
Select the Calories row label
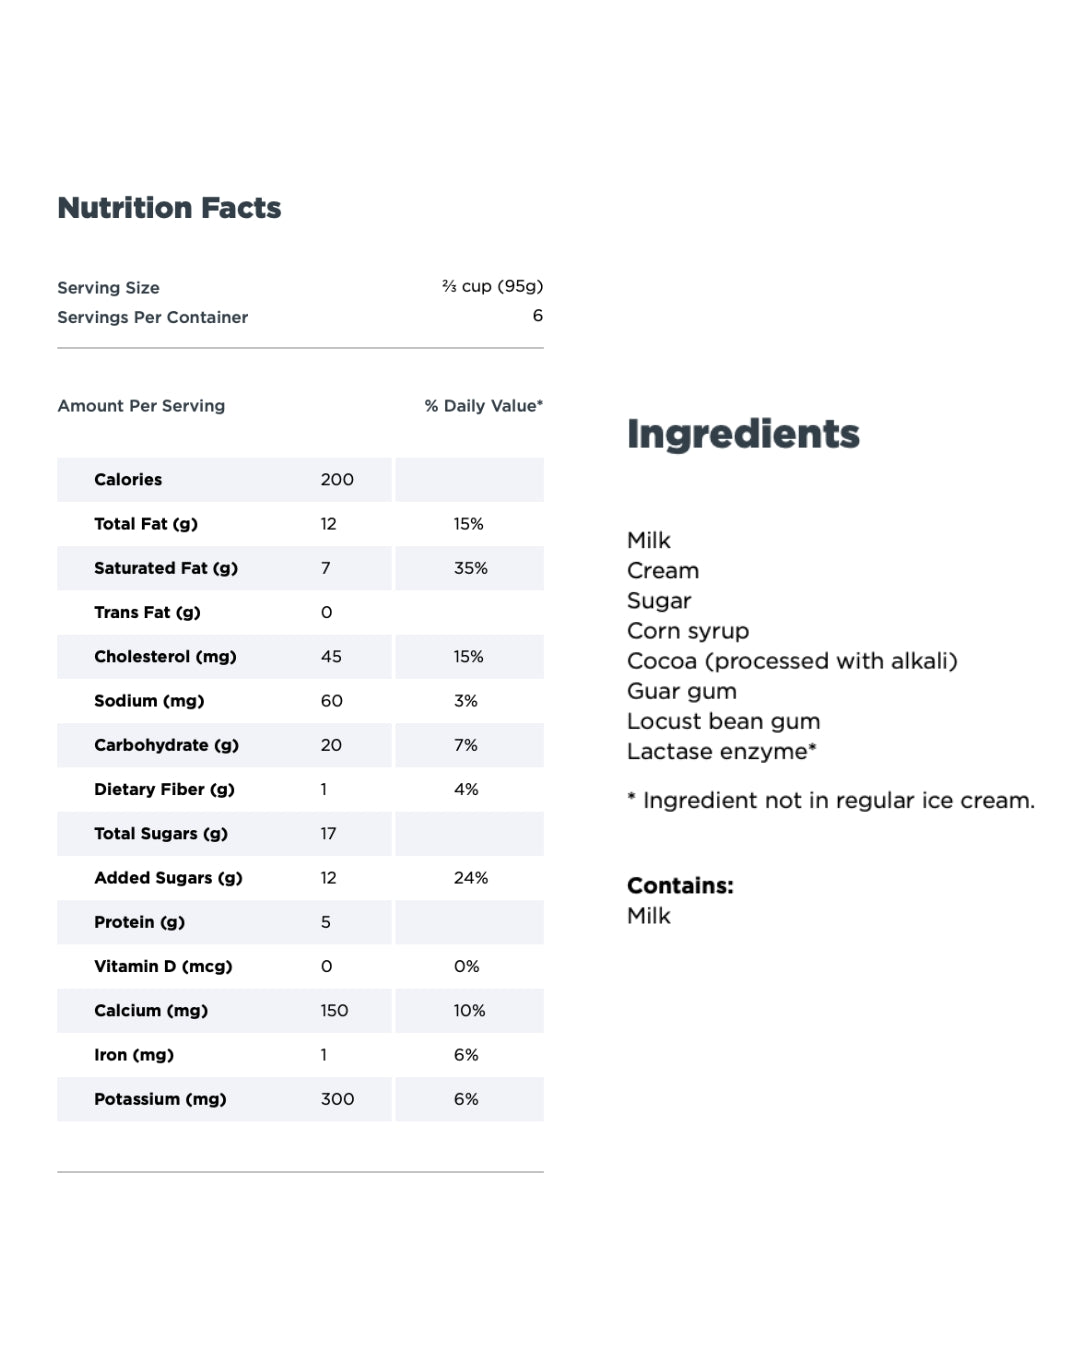pos(128,480)
